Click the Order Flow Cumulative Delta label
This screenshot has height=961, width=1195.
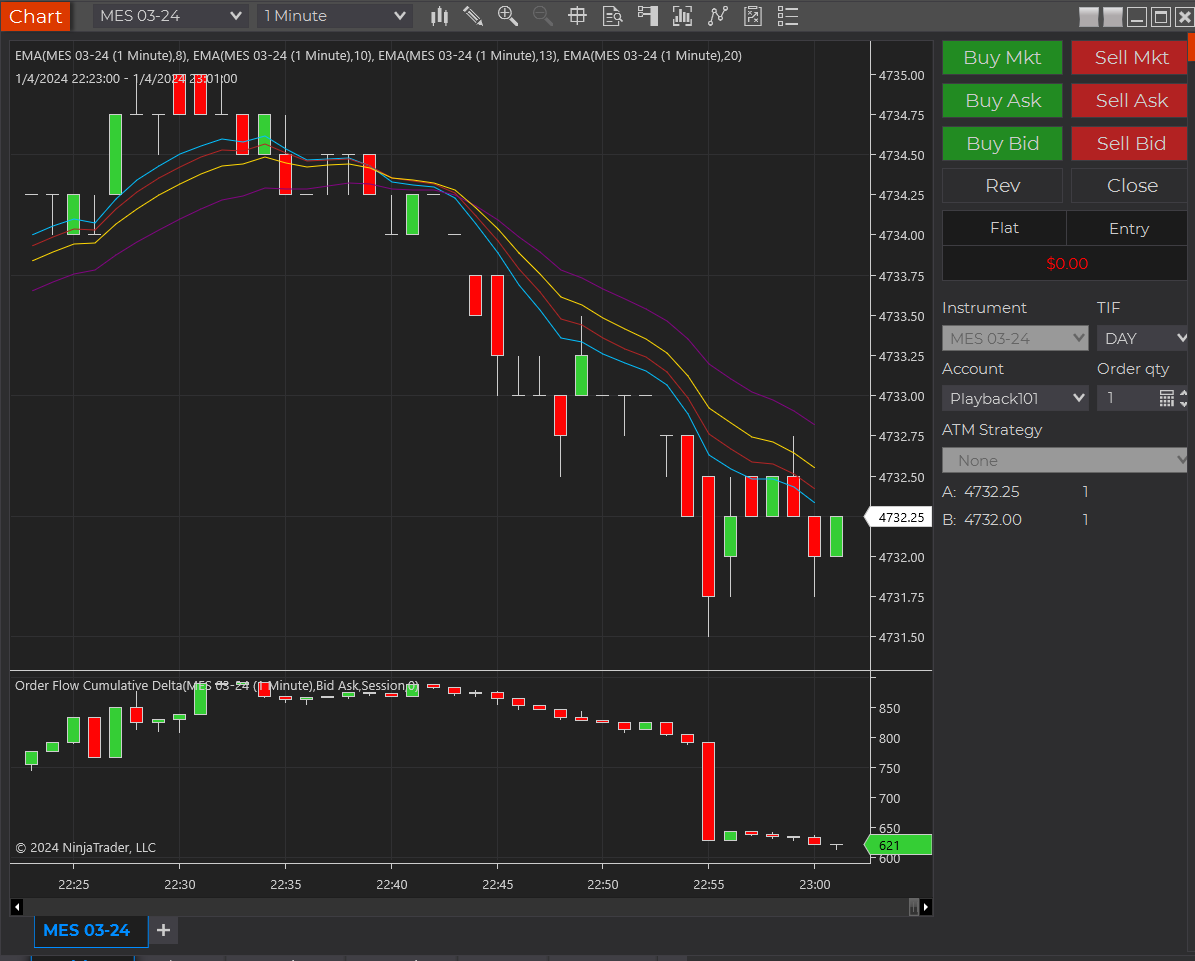216,686
